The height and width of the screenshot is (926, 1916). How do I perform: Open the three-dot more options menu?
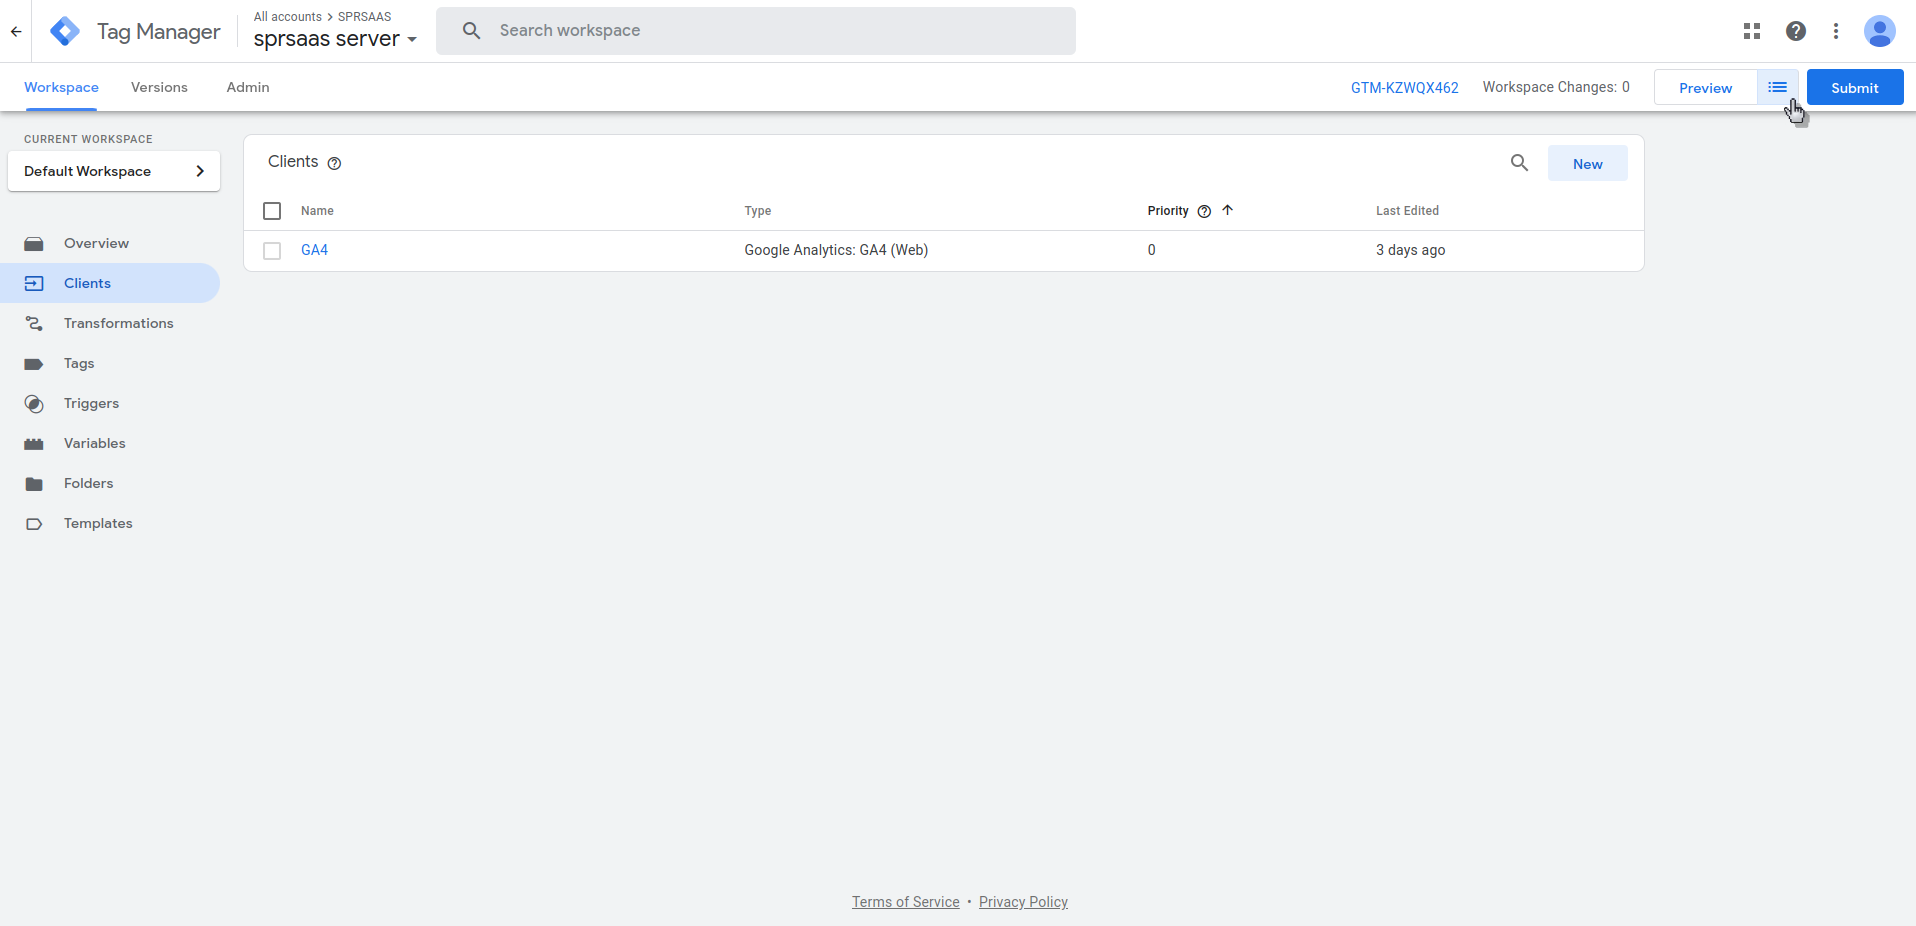[x=1836, y=31]
